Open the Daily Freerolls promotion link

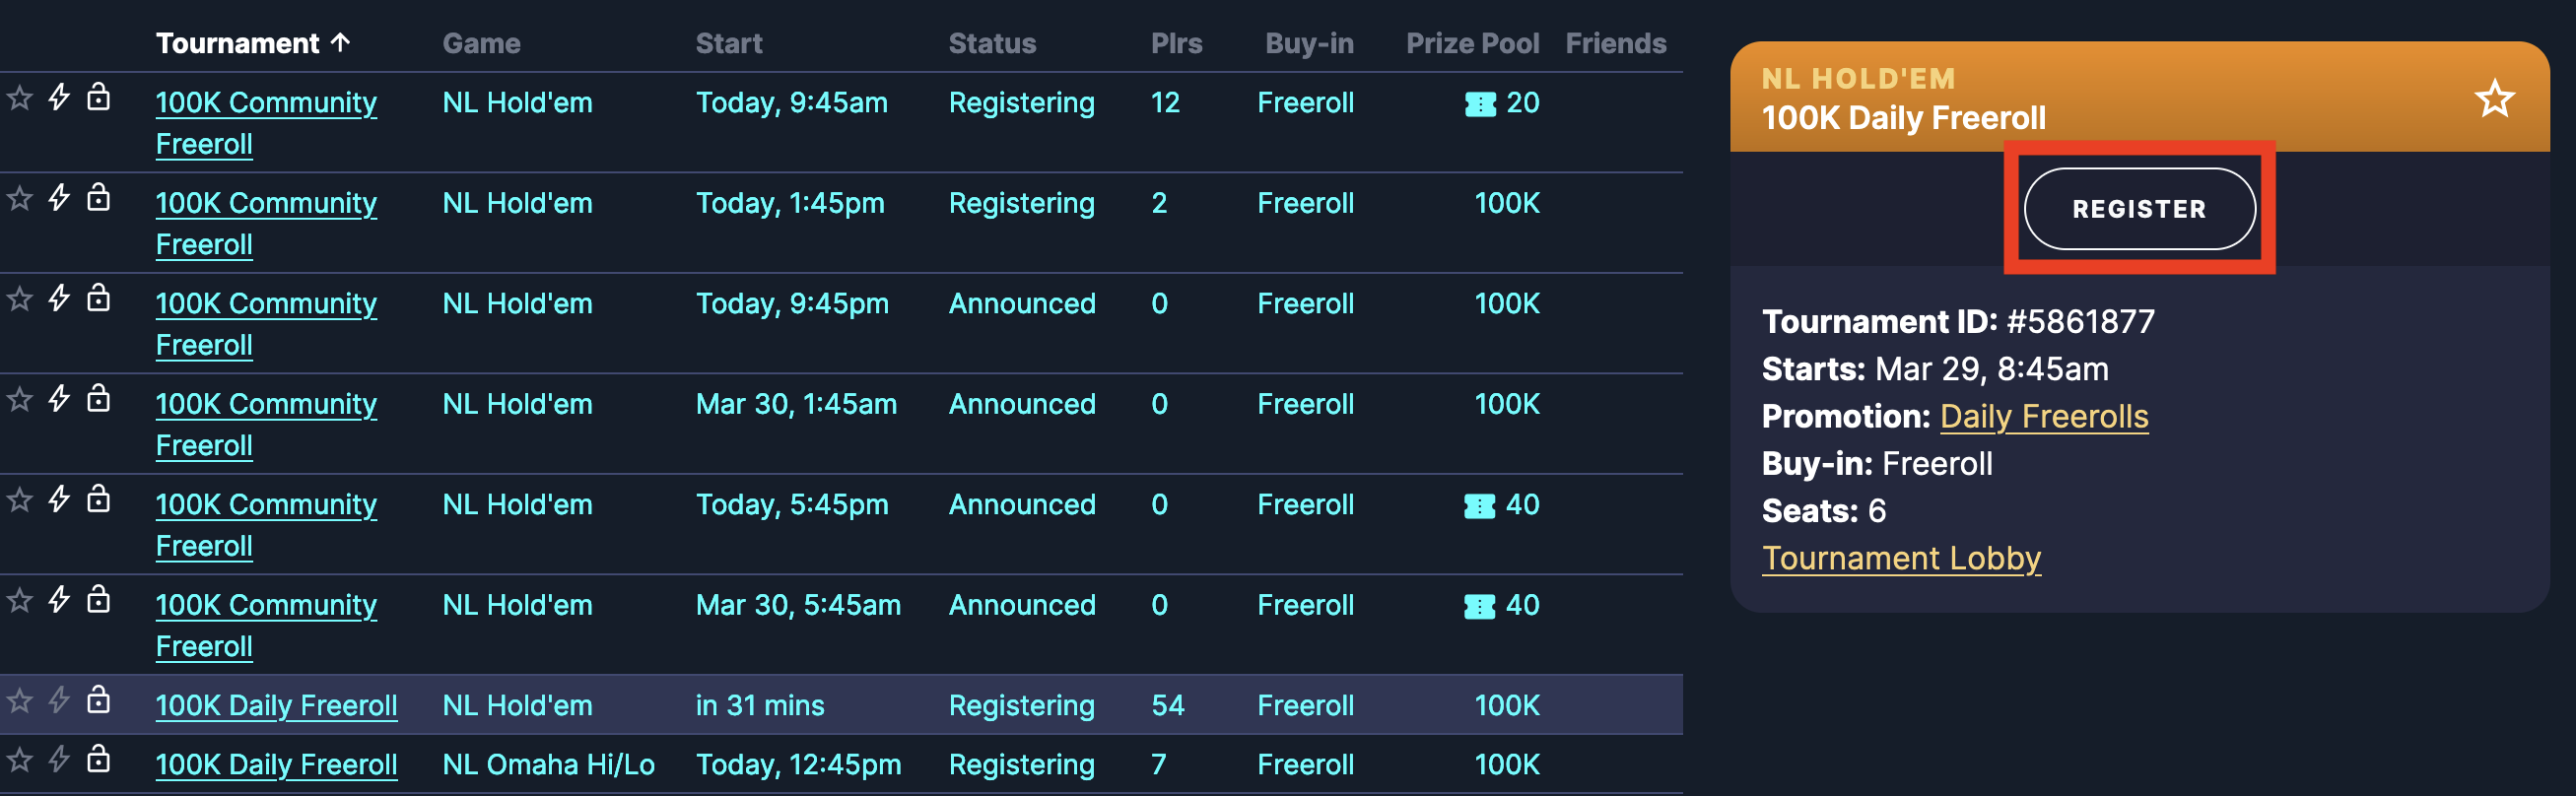tap(2044, 416)
